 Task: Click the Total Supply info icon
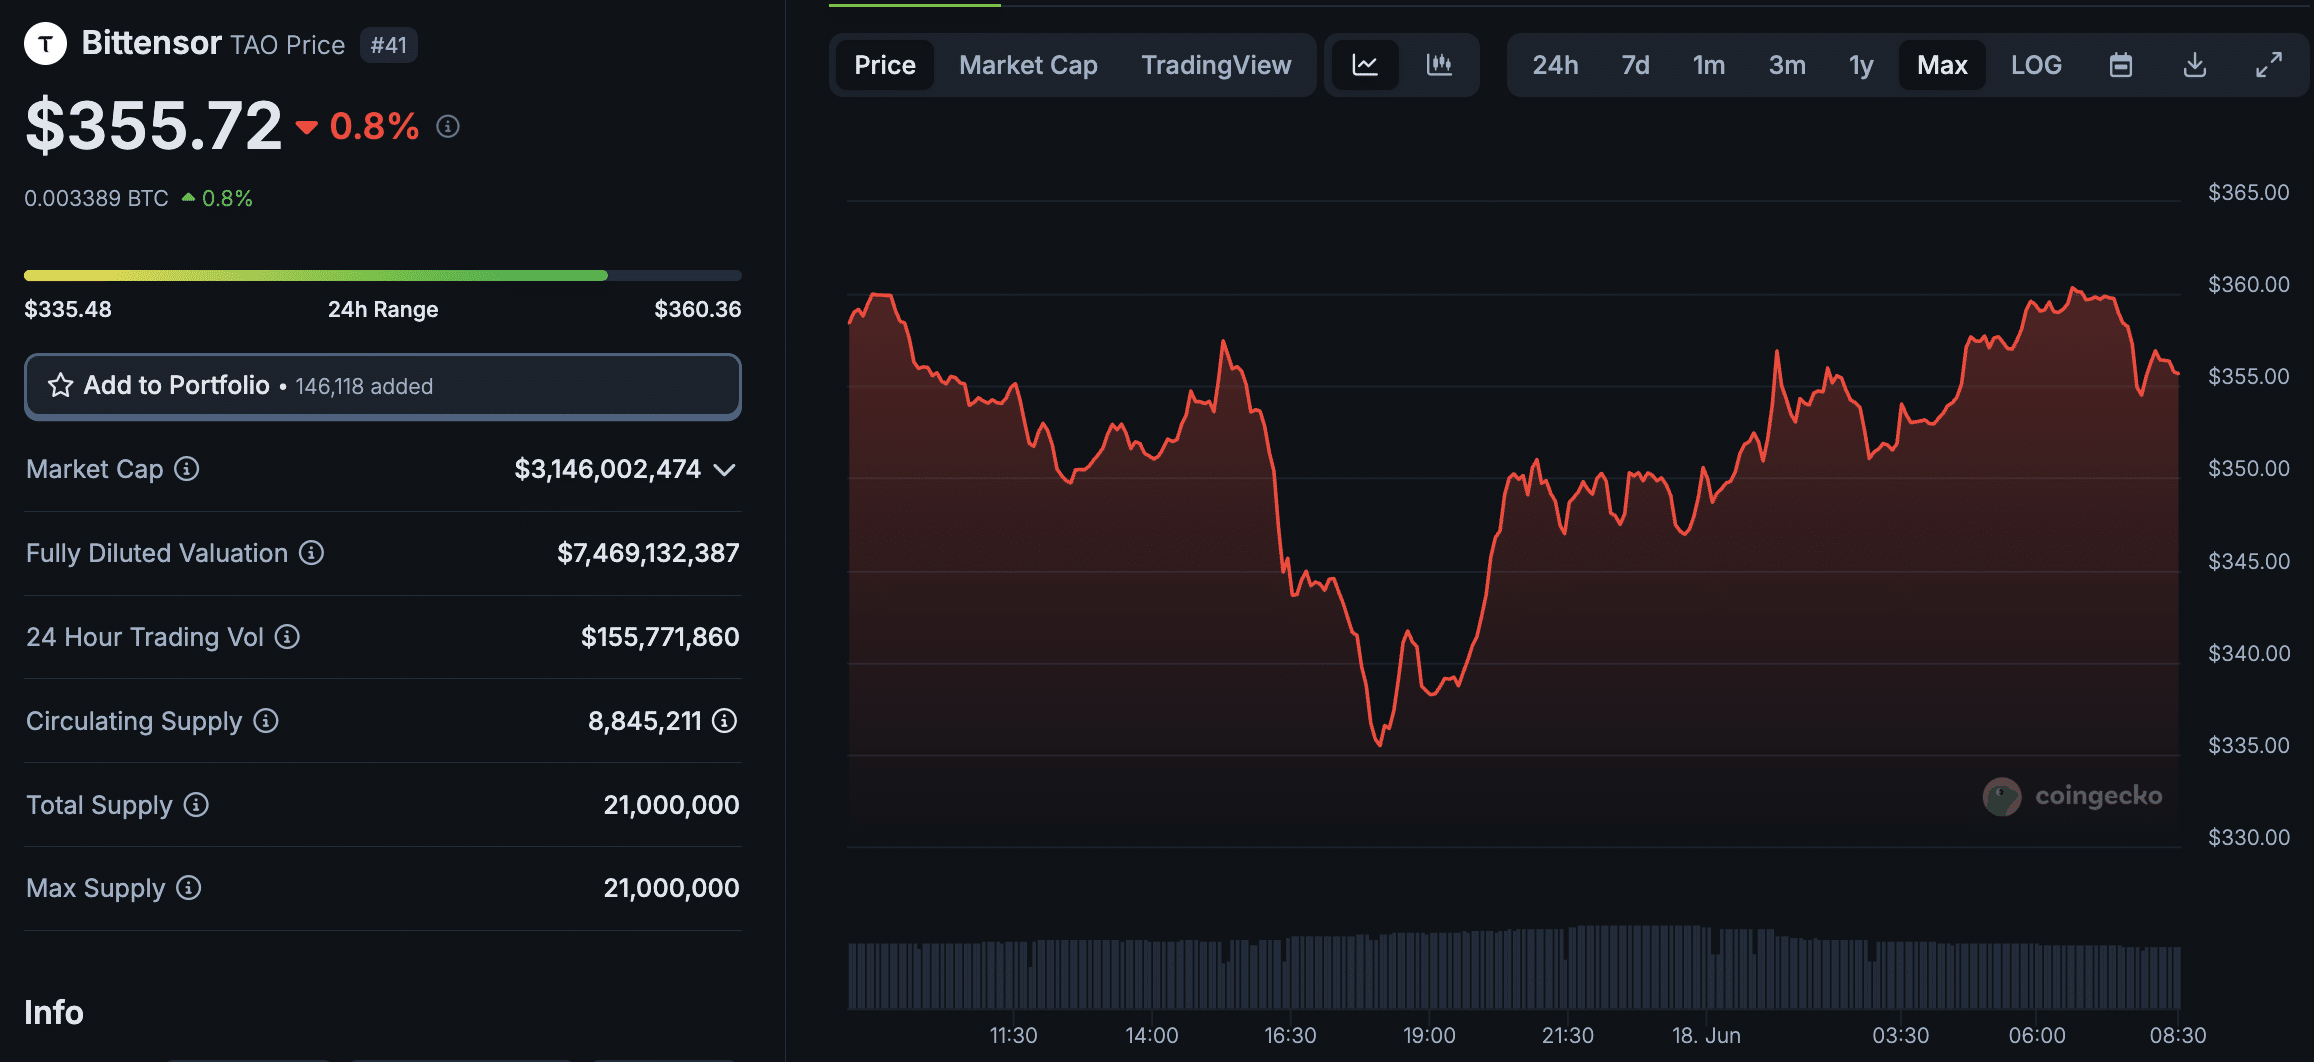tap(196, 804)
